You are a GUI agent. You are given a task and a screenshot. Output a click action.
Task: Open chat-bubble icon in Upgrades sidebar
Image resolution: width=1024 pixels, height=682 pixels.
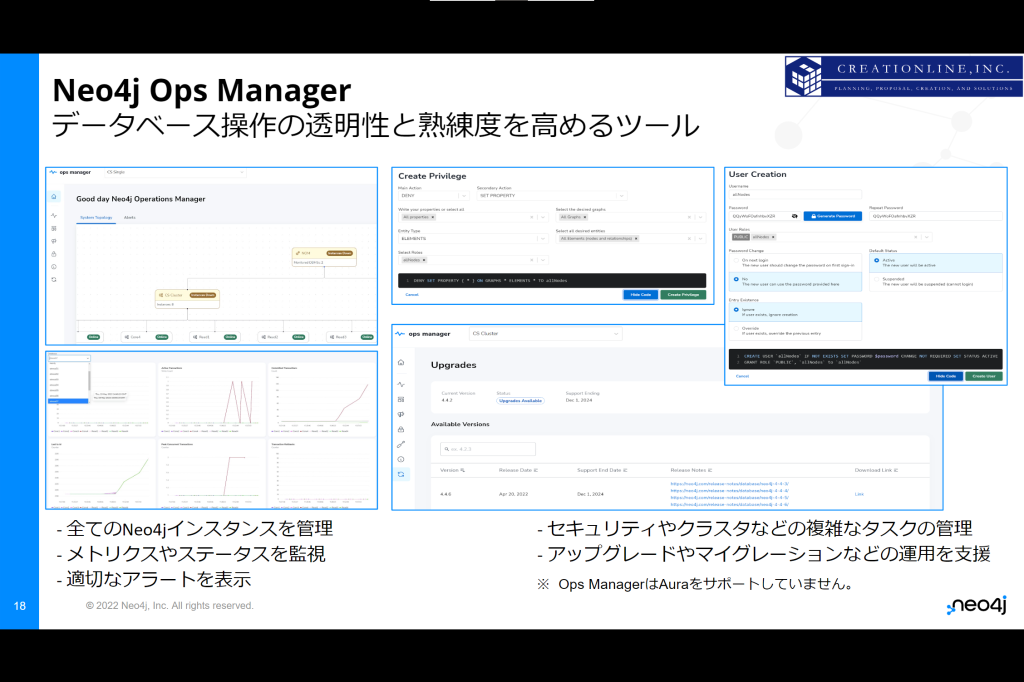click(x=401, y=414)
